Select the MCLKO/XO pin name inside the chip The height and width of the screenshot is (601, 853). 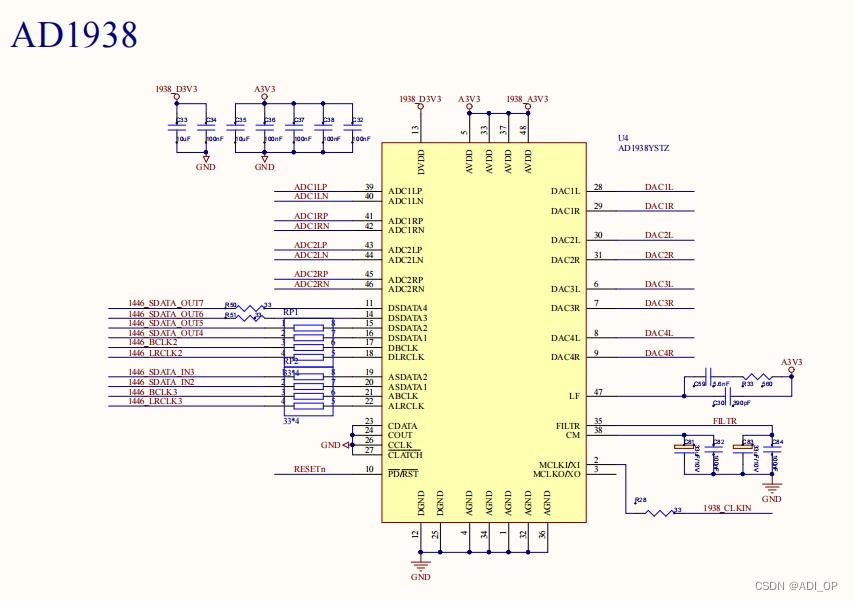click(x=557, y=474)
